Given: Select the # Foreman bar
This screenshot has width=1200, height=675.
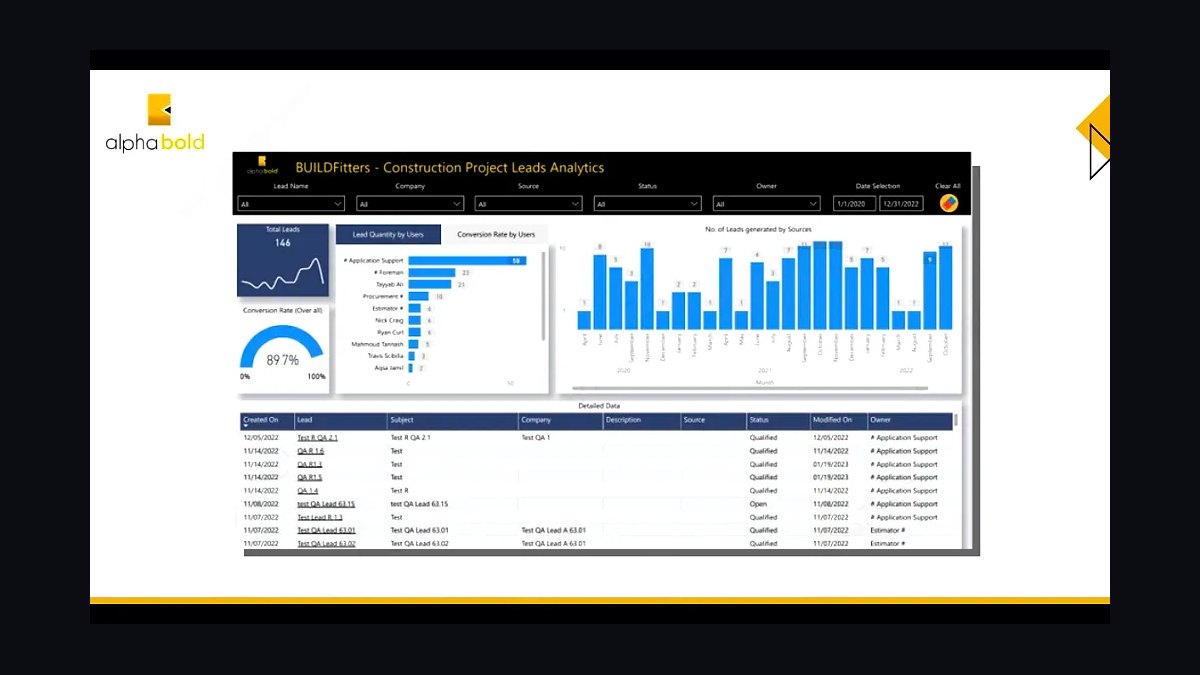Looking at the screenshot, I should click(x=432, y=272).
